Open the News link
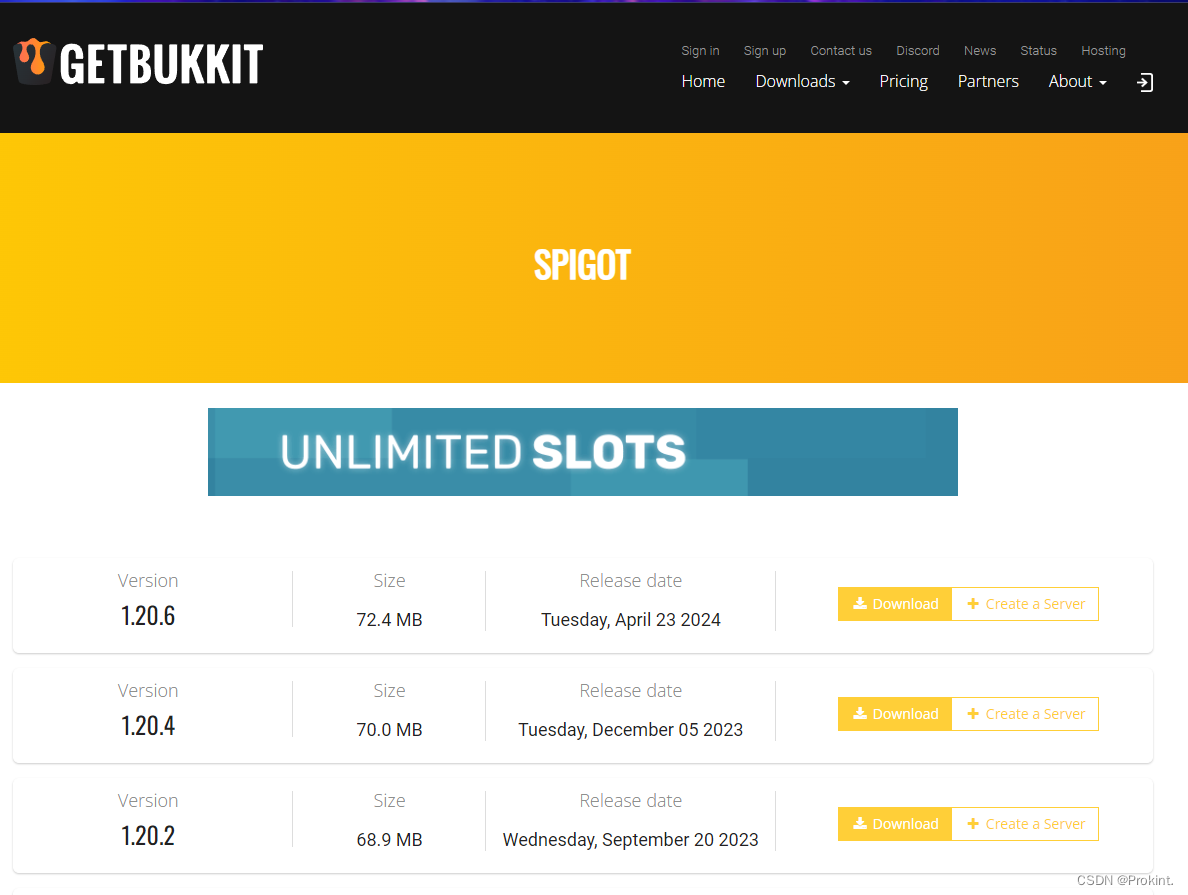The width and height of the screenshot is (1188, 895). tap(980, 51)
